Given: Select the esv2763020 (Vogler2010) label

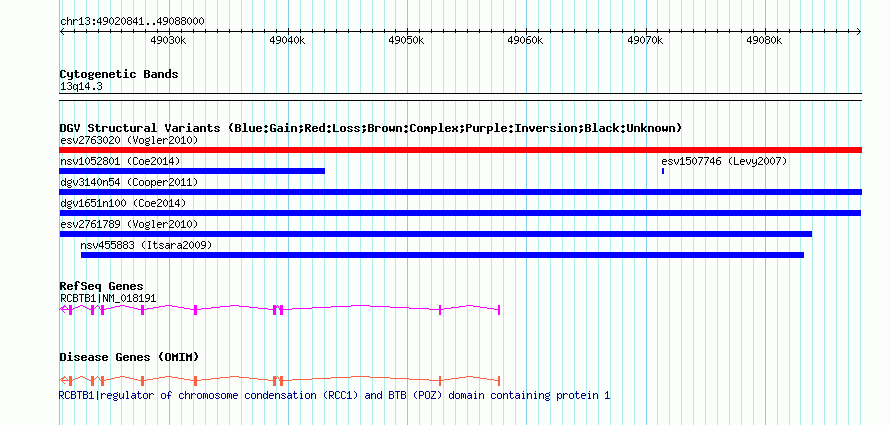Looking at the screenshot, I should click(x=129, y=140).
